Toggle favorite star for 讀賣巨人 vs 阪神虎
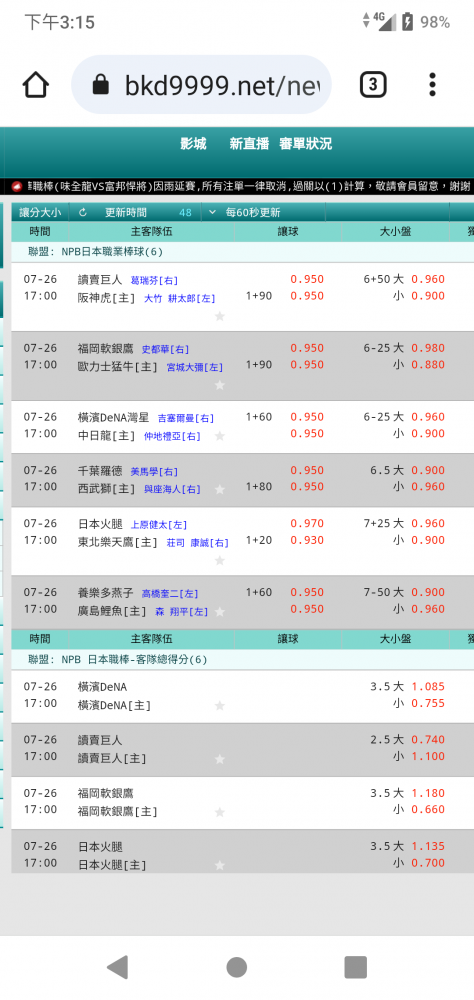474x1000 pixels. click(x=219, y=316)
